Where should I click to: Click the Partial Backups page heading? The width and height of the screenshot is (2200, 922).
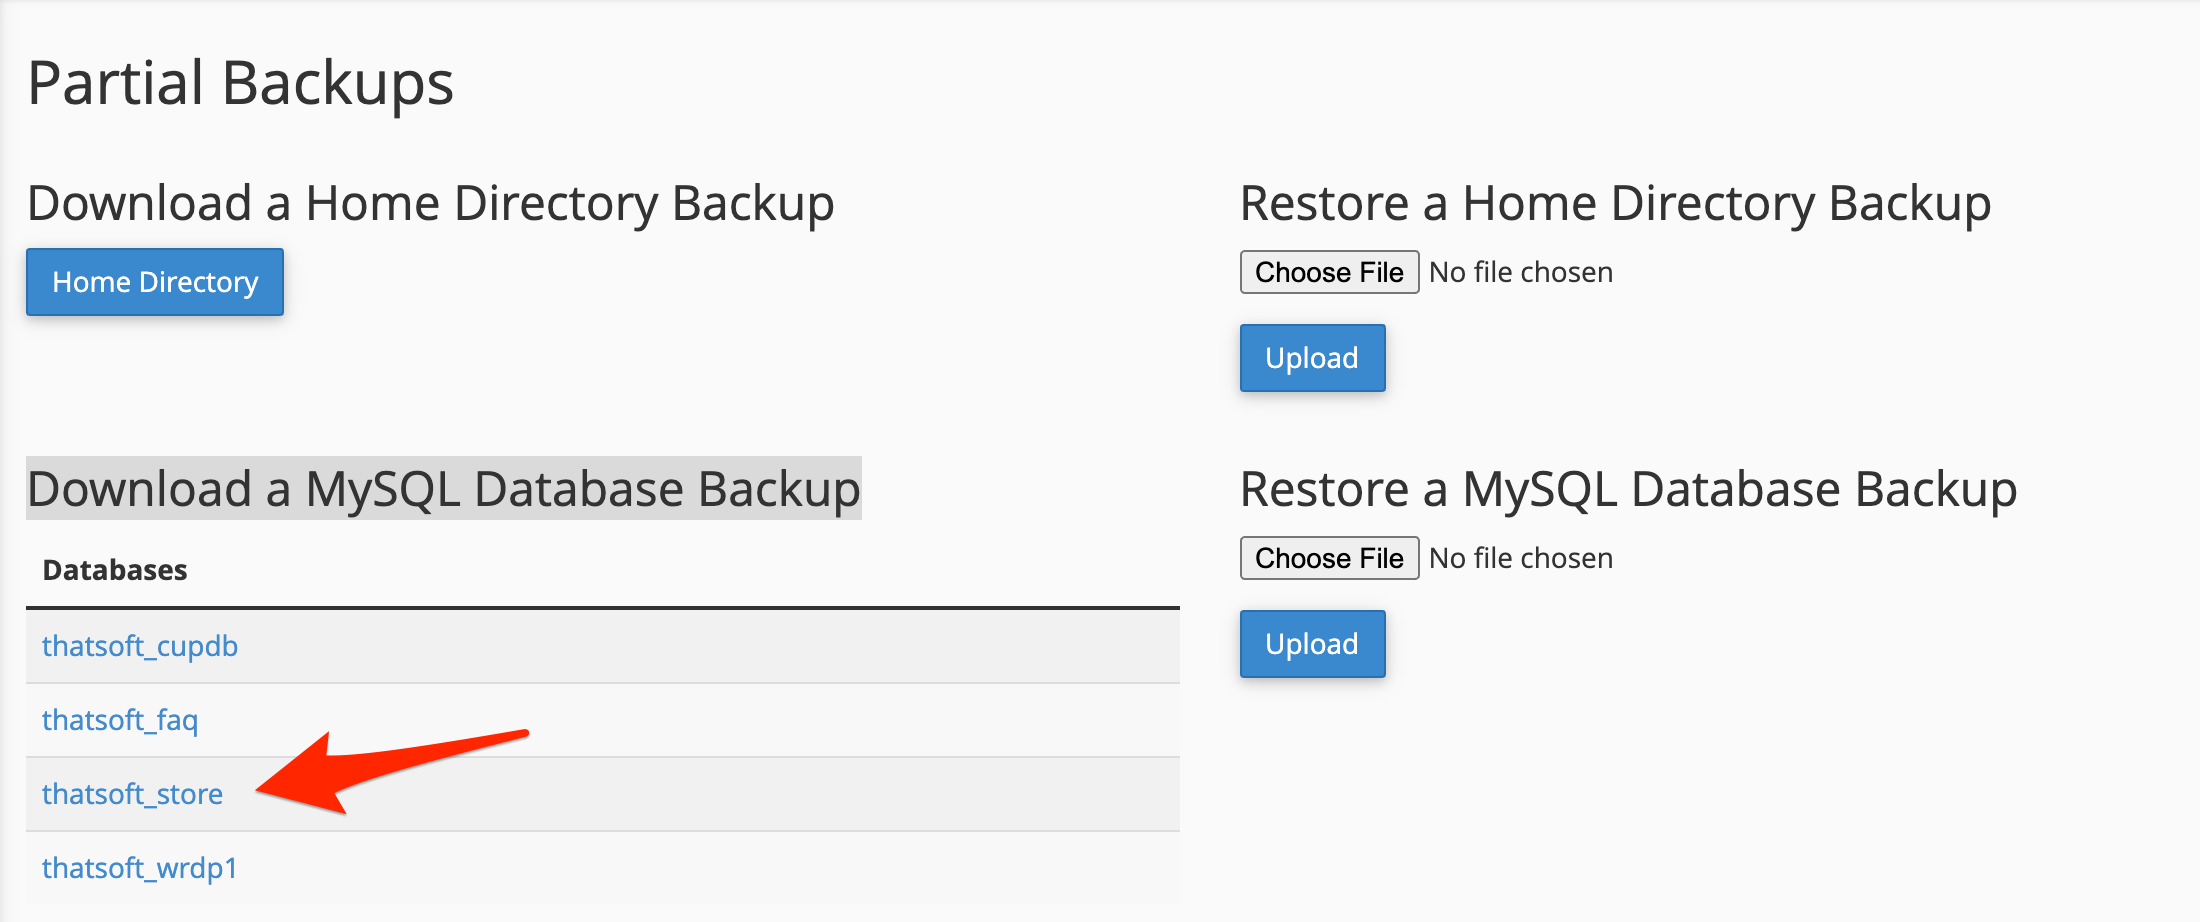coord(241,83)
